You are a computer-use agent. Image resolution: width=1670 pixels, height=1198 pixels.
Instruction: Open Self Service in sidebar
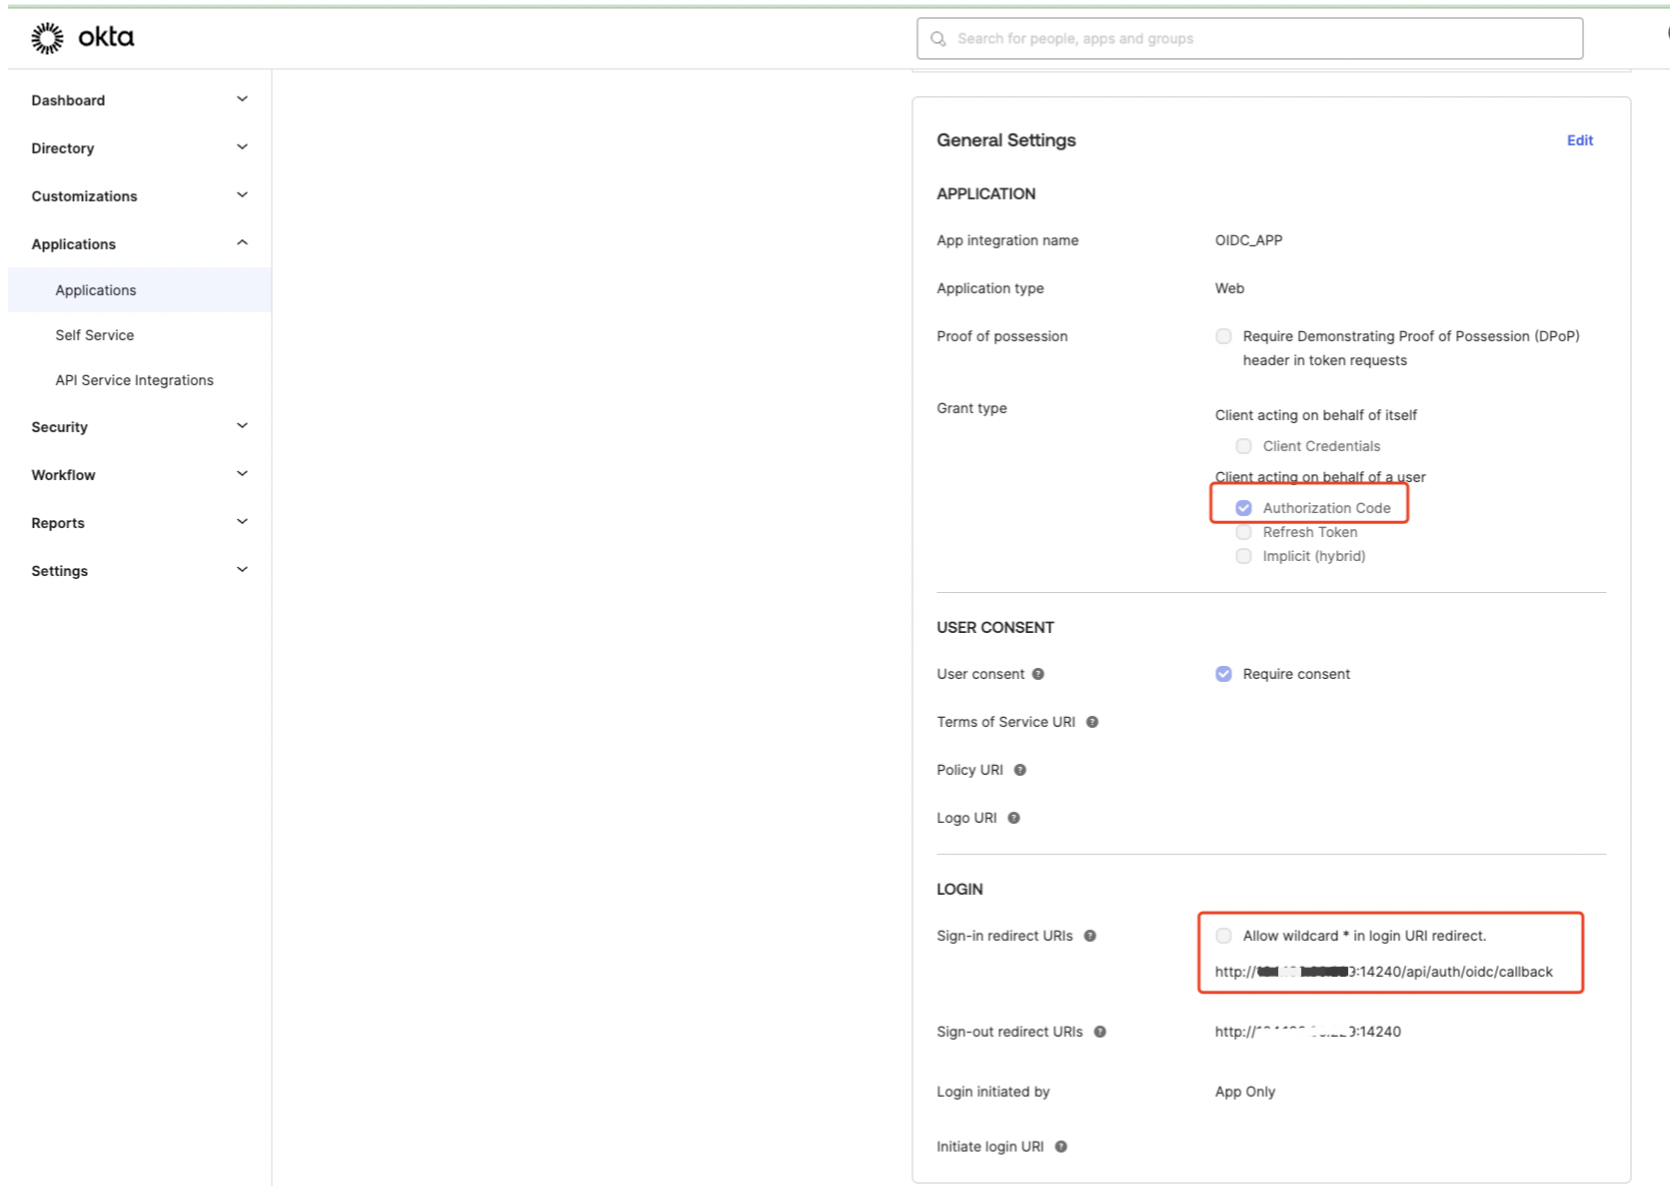point(95,335)
